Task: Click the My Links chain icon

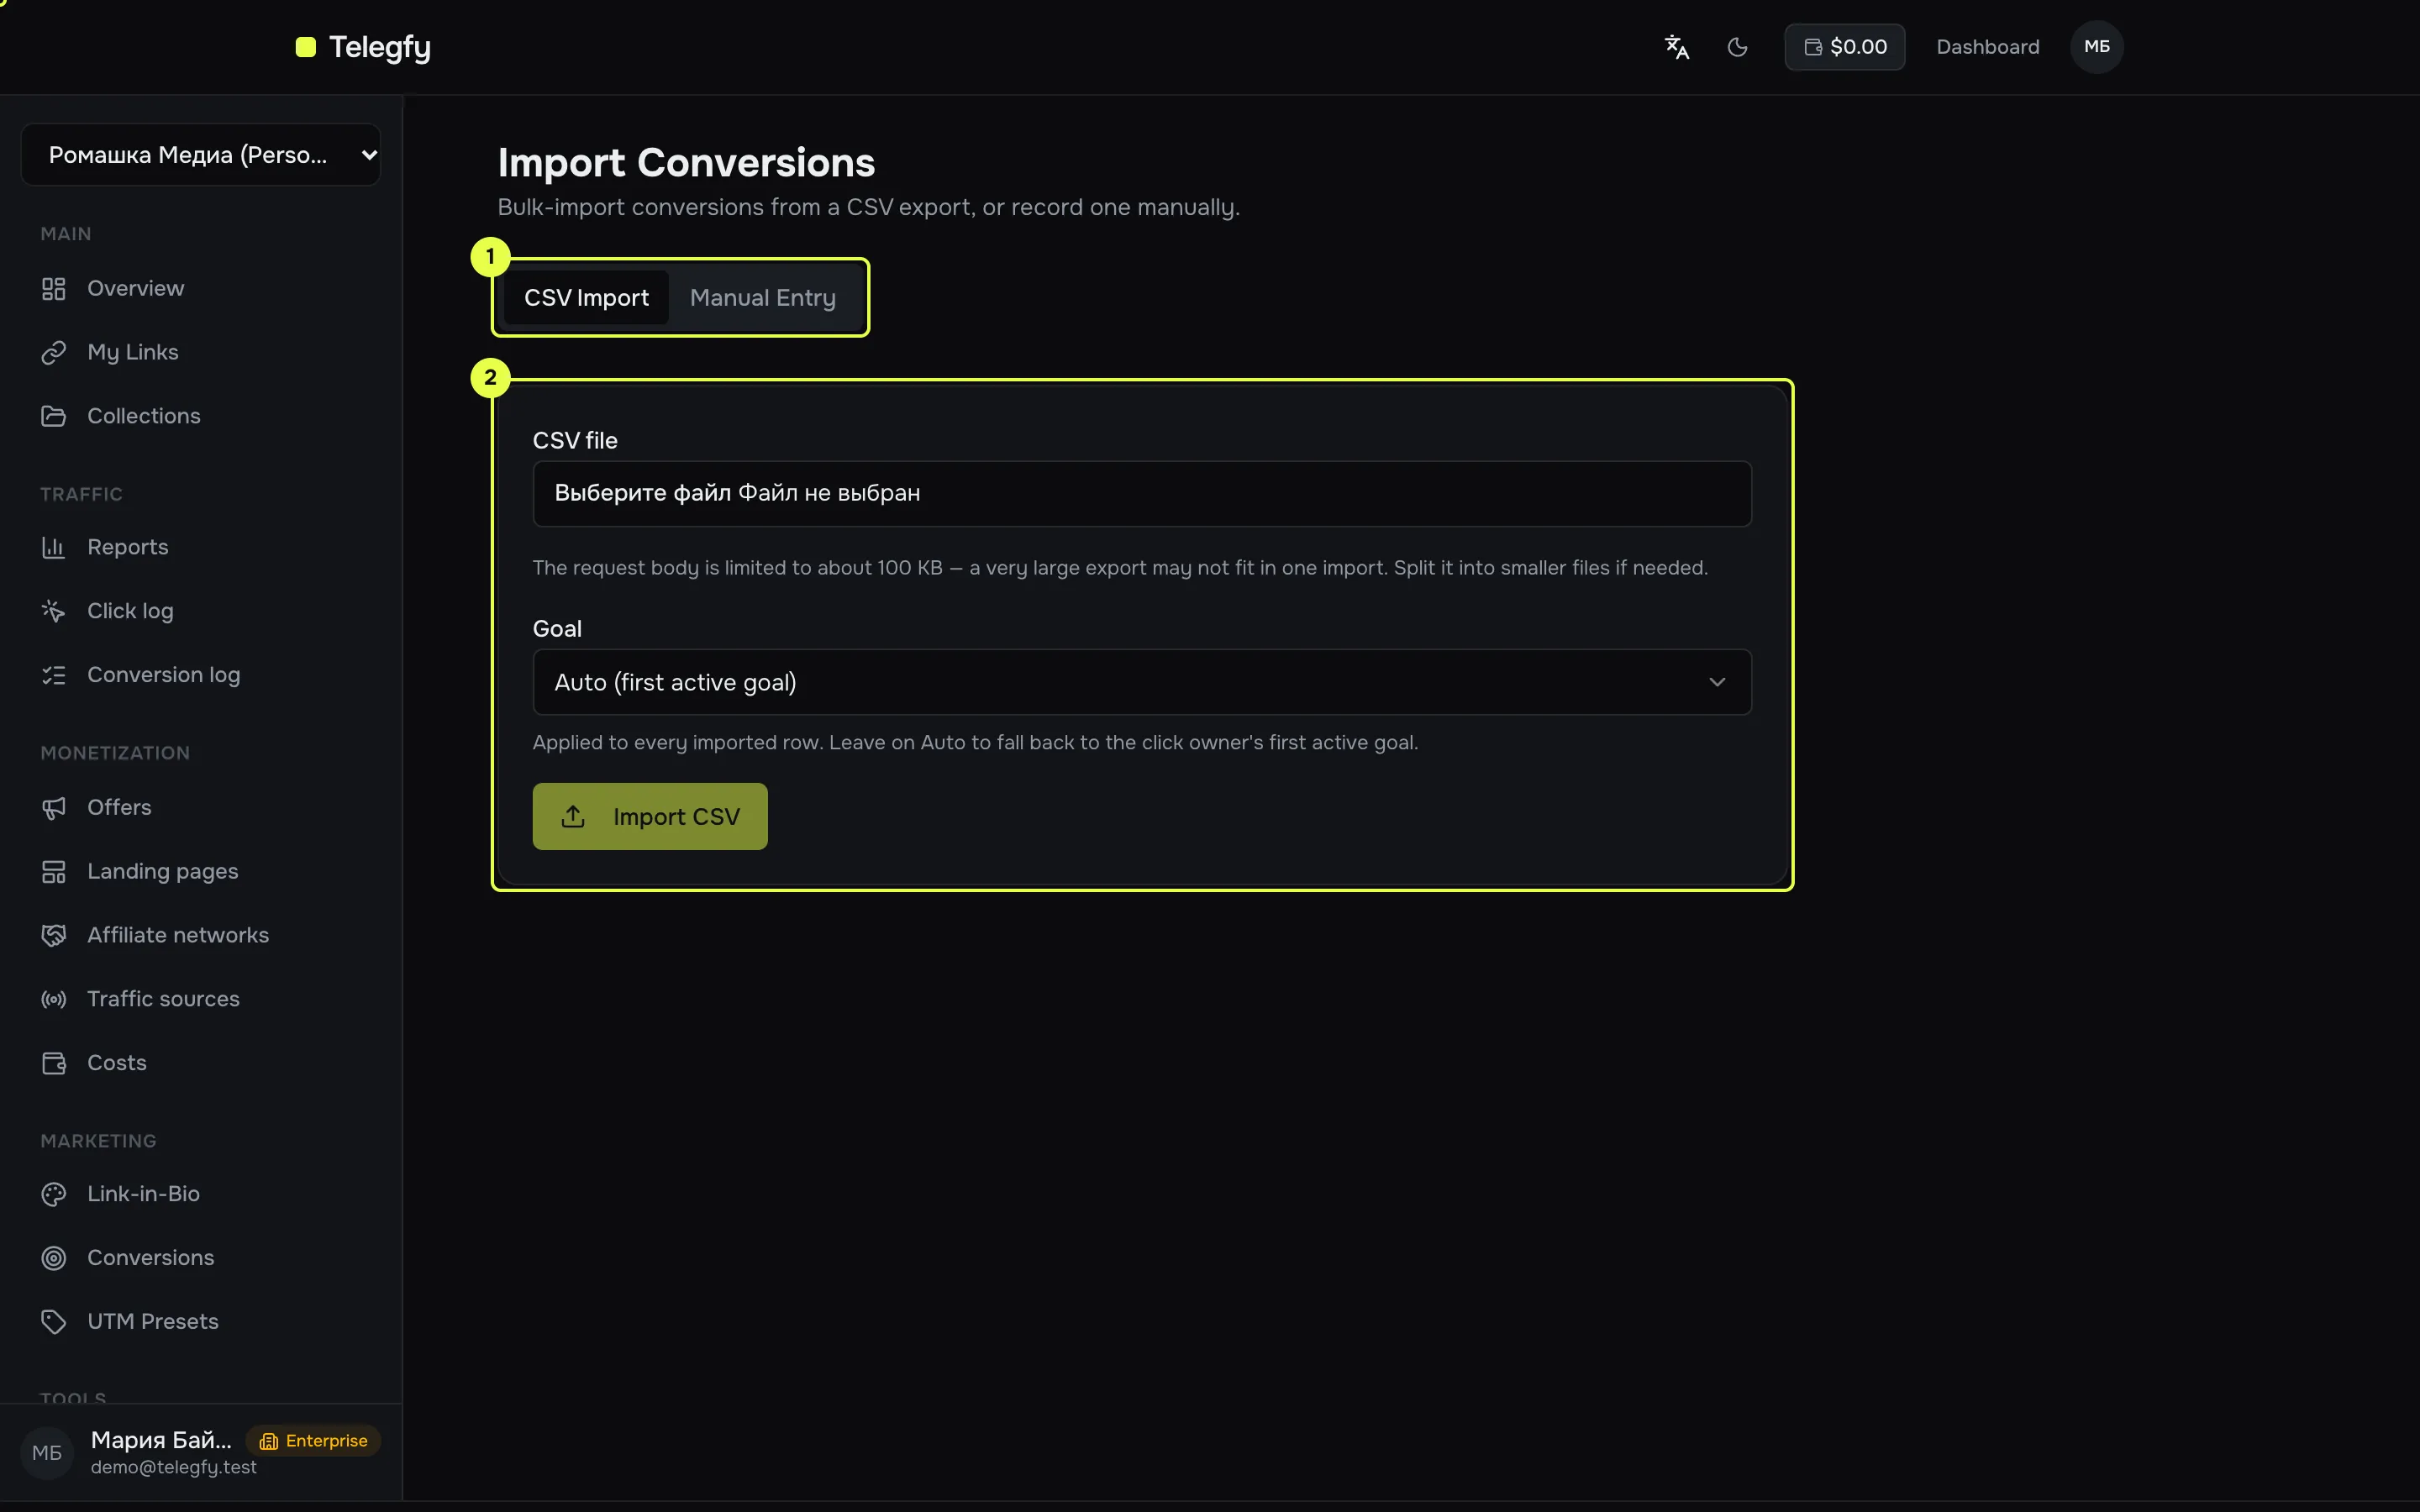Action: [53, 353]
